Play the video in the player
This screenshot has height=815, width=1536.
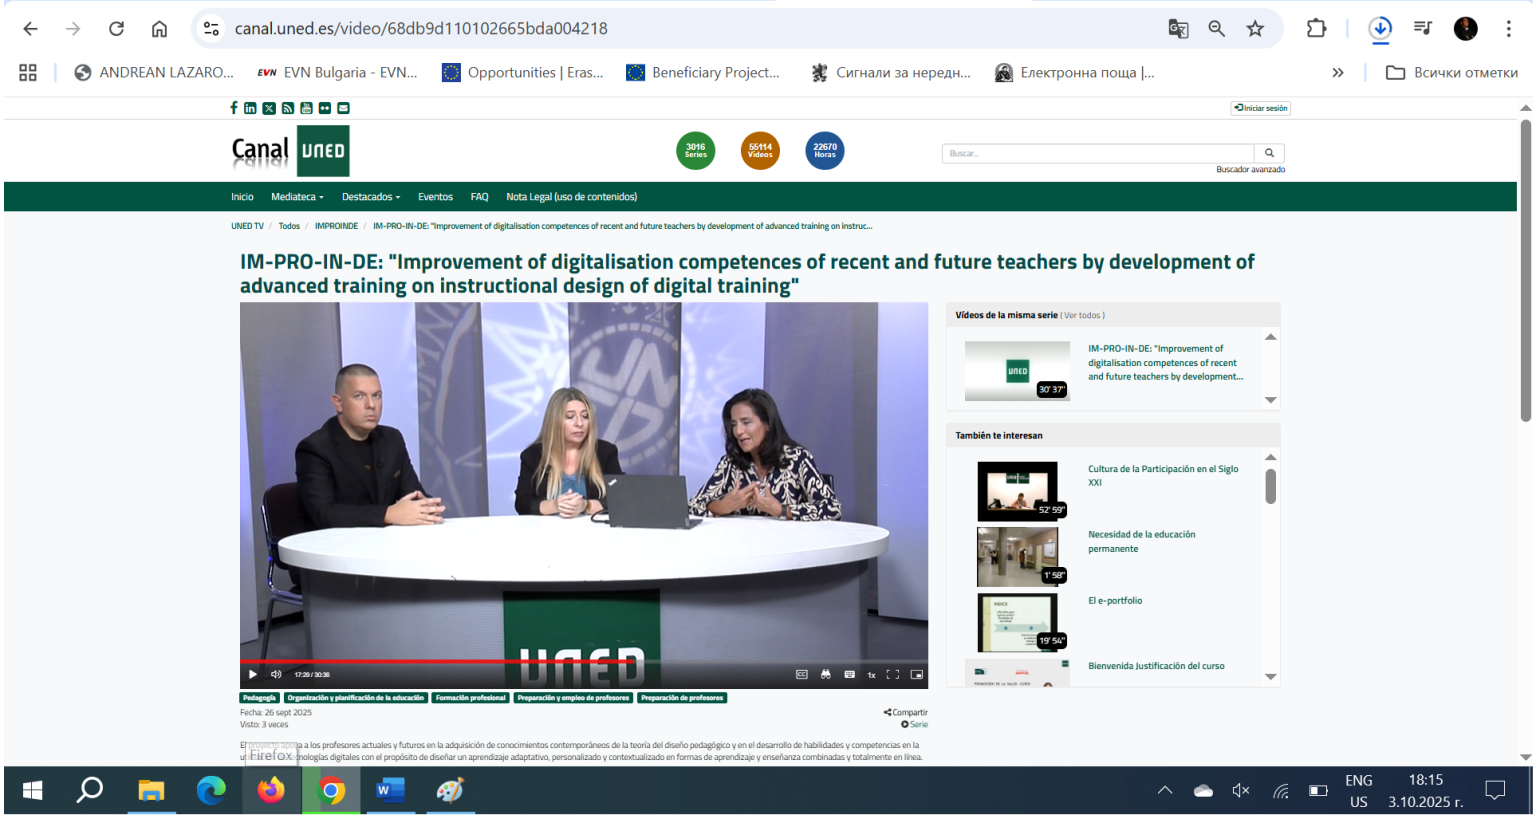click(252, 674)
